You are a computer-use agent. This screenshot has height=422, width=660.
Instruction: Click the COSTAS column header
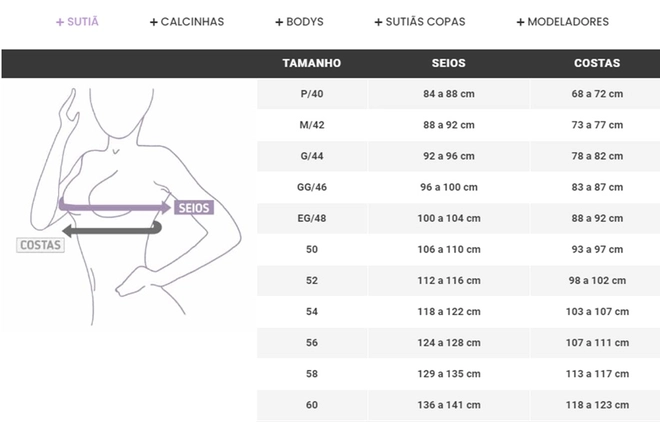pos(597,63)
